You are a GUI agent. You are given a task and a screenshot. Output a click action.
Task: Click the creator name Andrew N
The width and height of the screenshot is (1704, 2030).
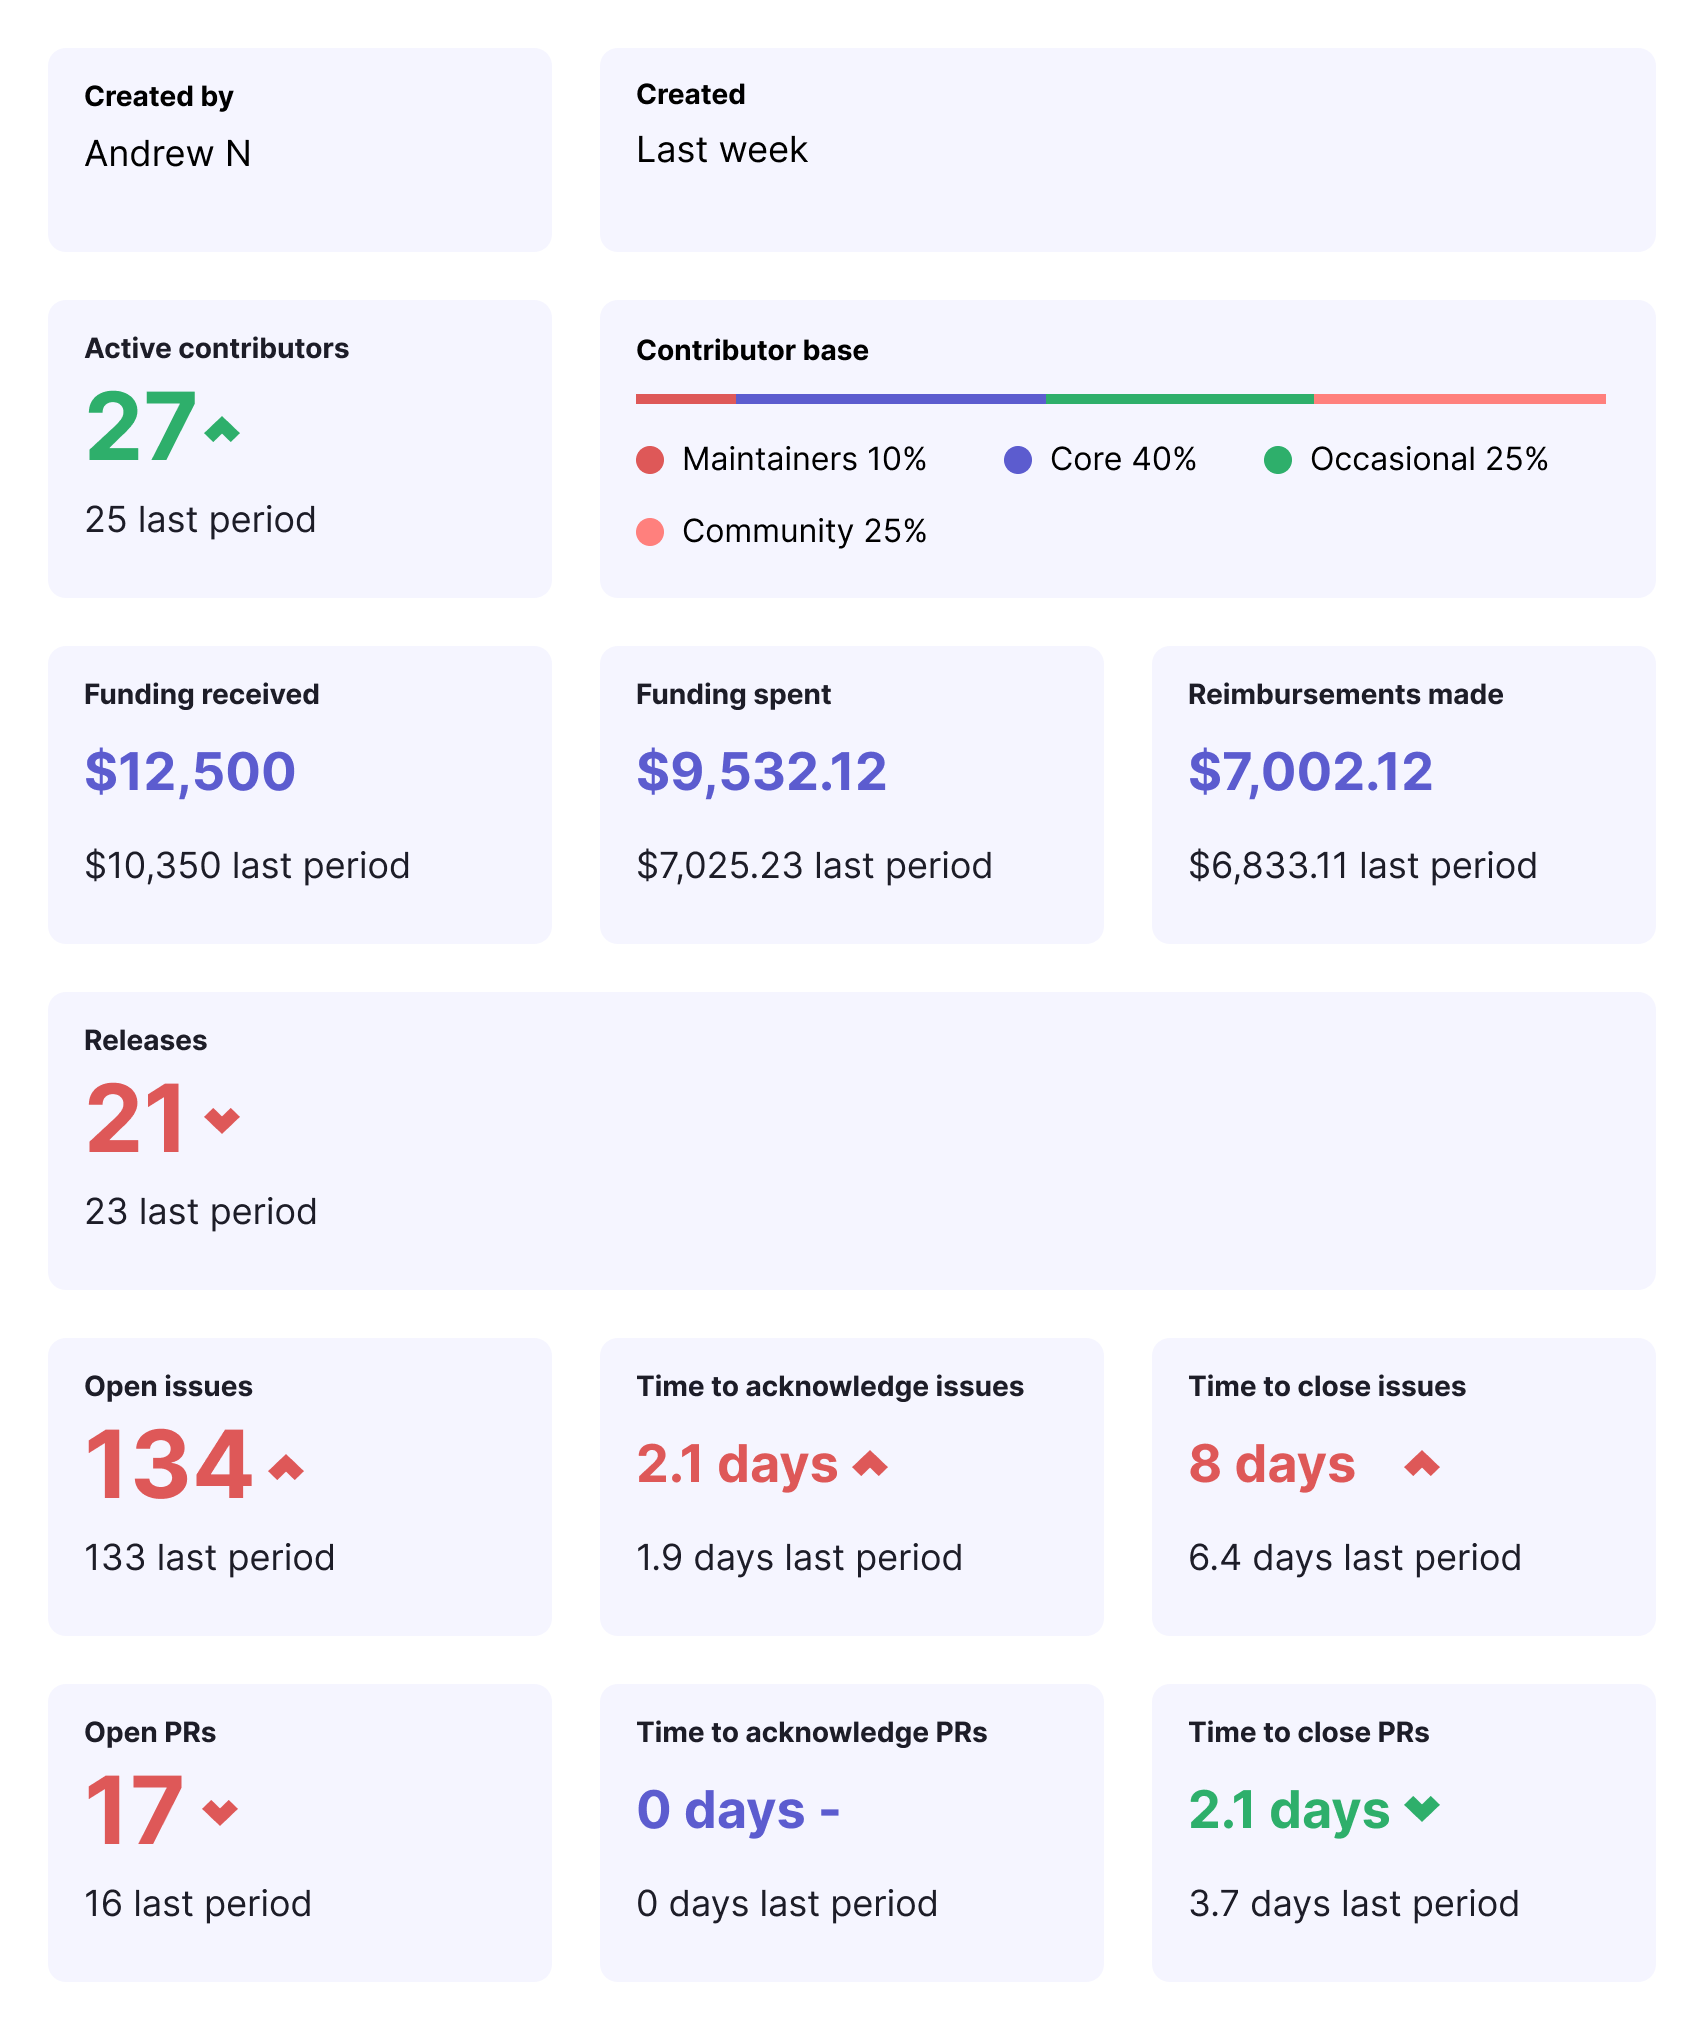click(168, 154)
